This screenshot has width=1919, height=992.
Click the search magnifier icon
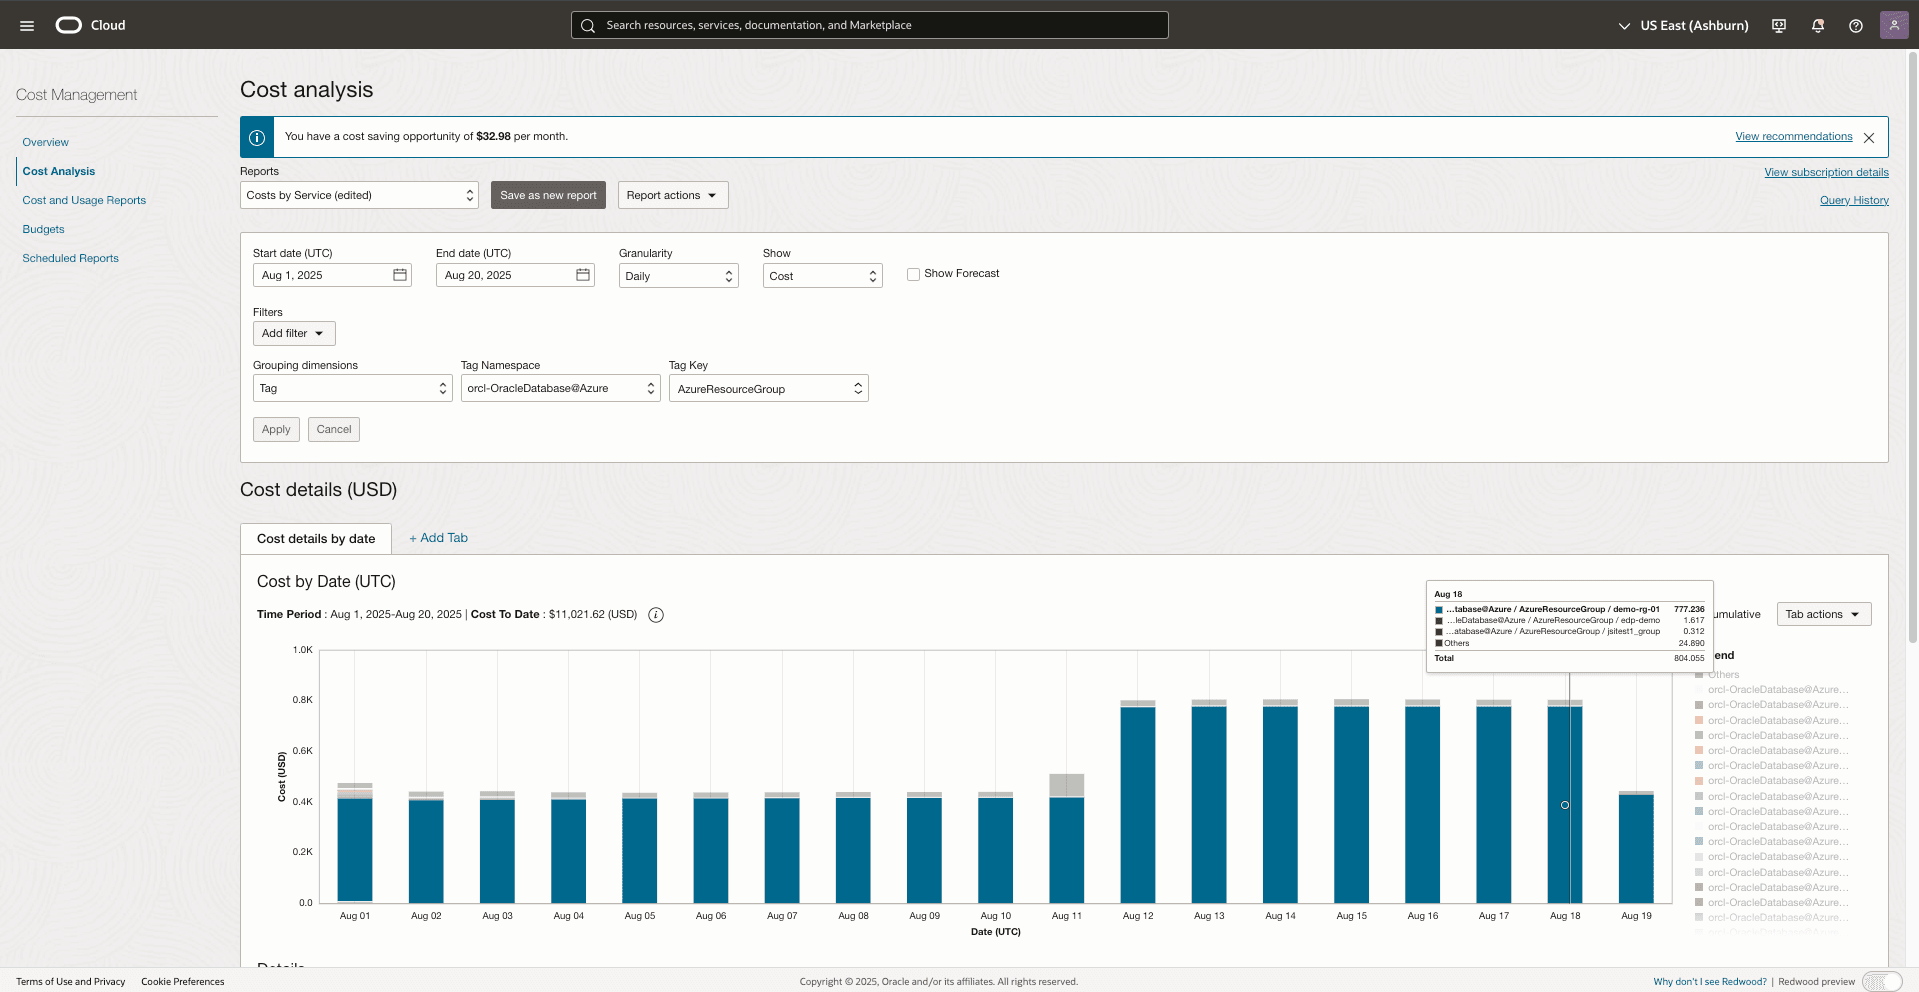click(588, 25)
